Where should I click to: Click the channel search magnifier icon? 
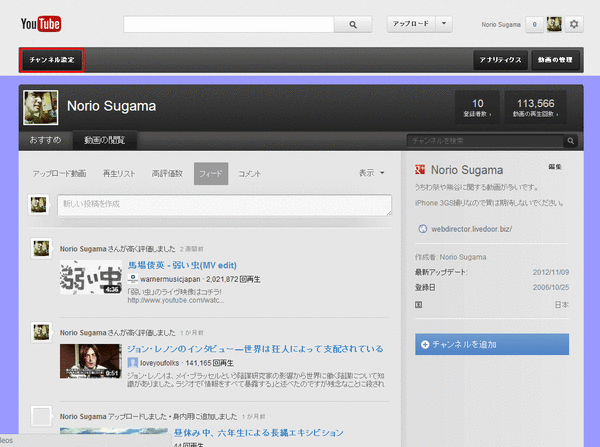[x=571, y=141]
